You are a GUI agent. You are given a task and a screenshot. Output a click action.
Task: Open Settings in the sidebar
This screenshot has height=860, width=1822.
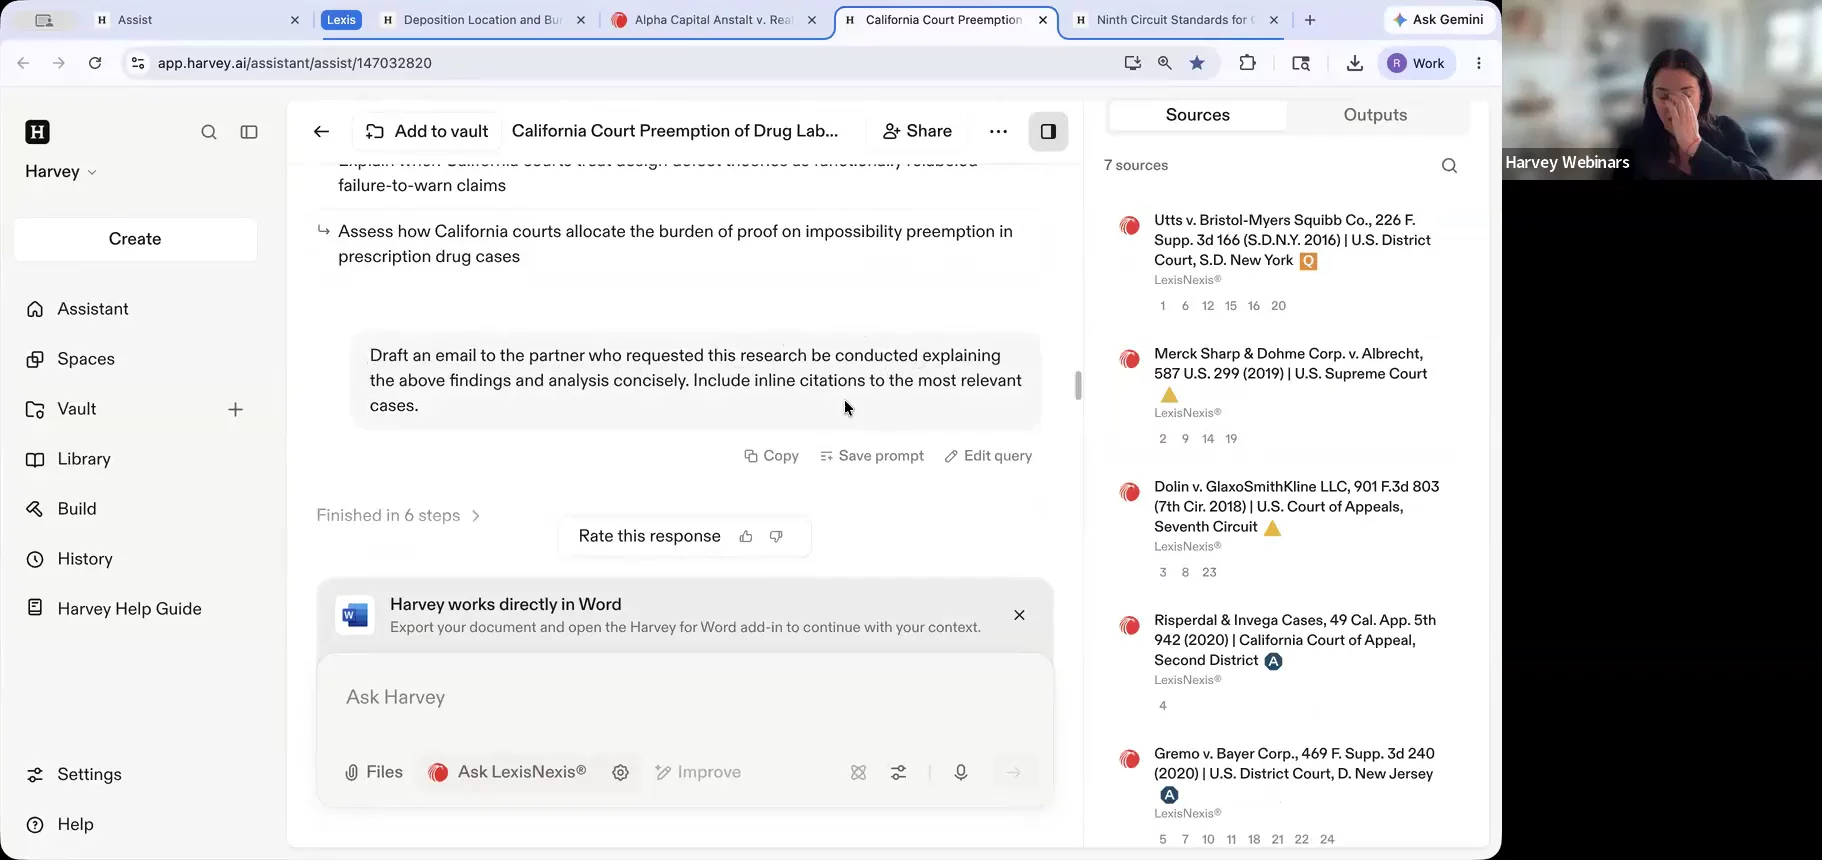pos(89,774)
